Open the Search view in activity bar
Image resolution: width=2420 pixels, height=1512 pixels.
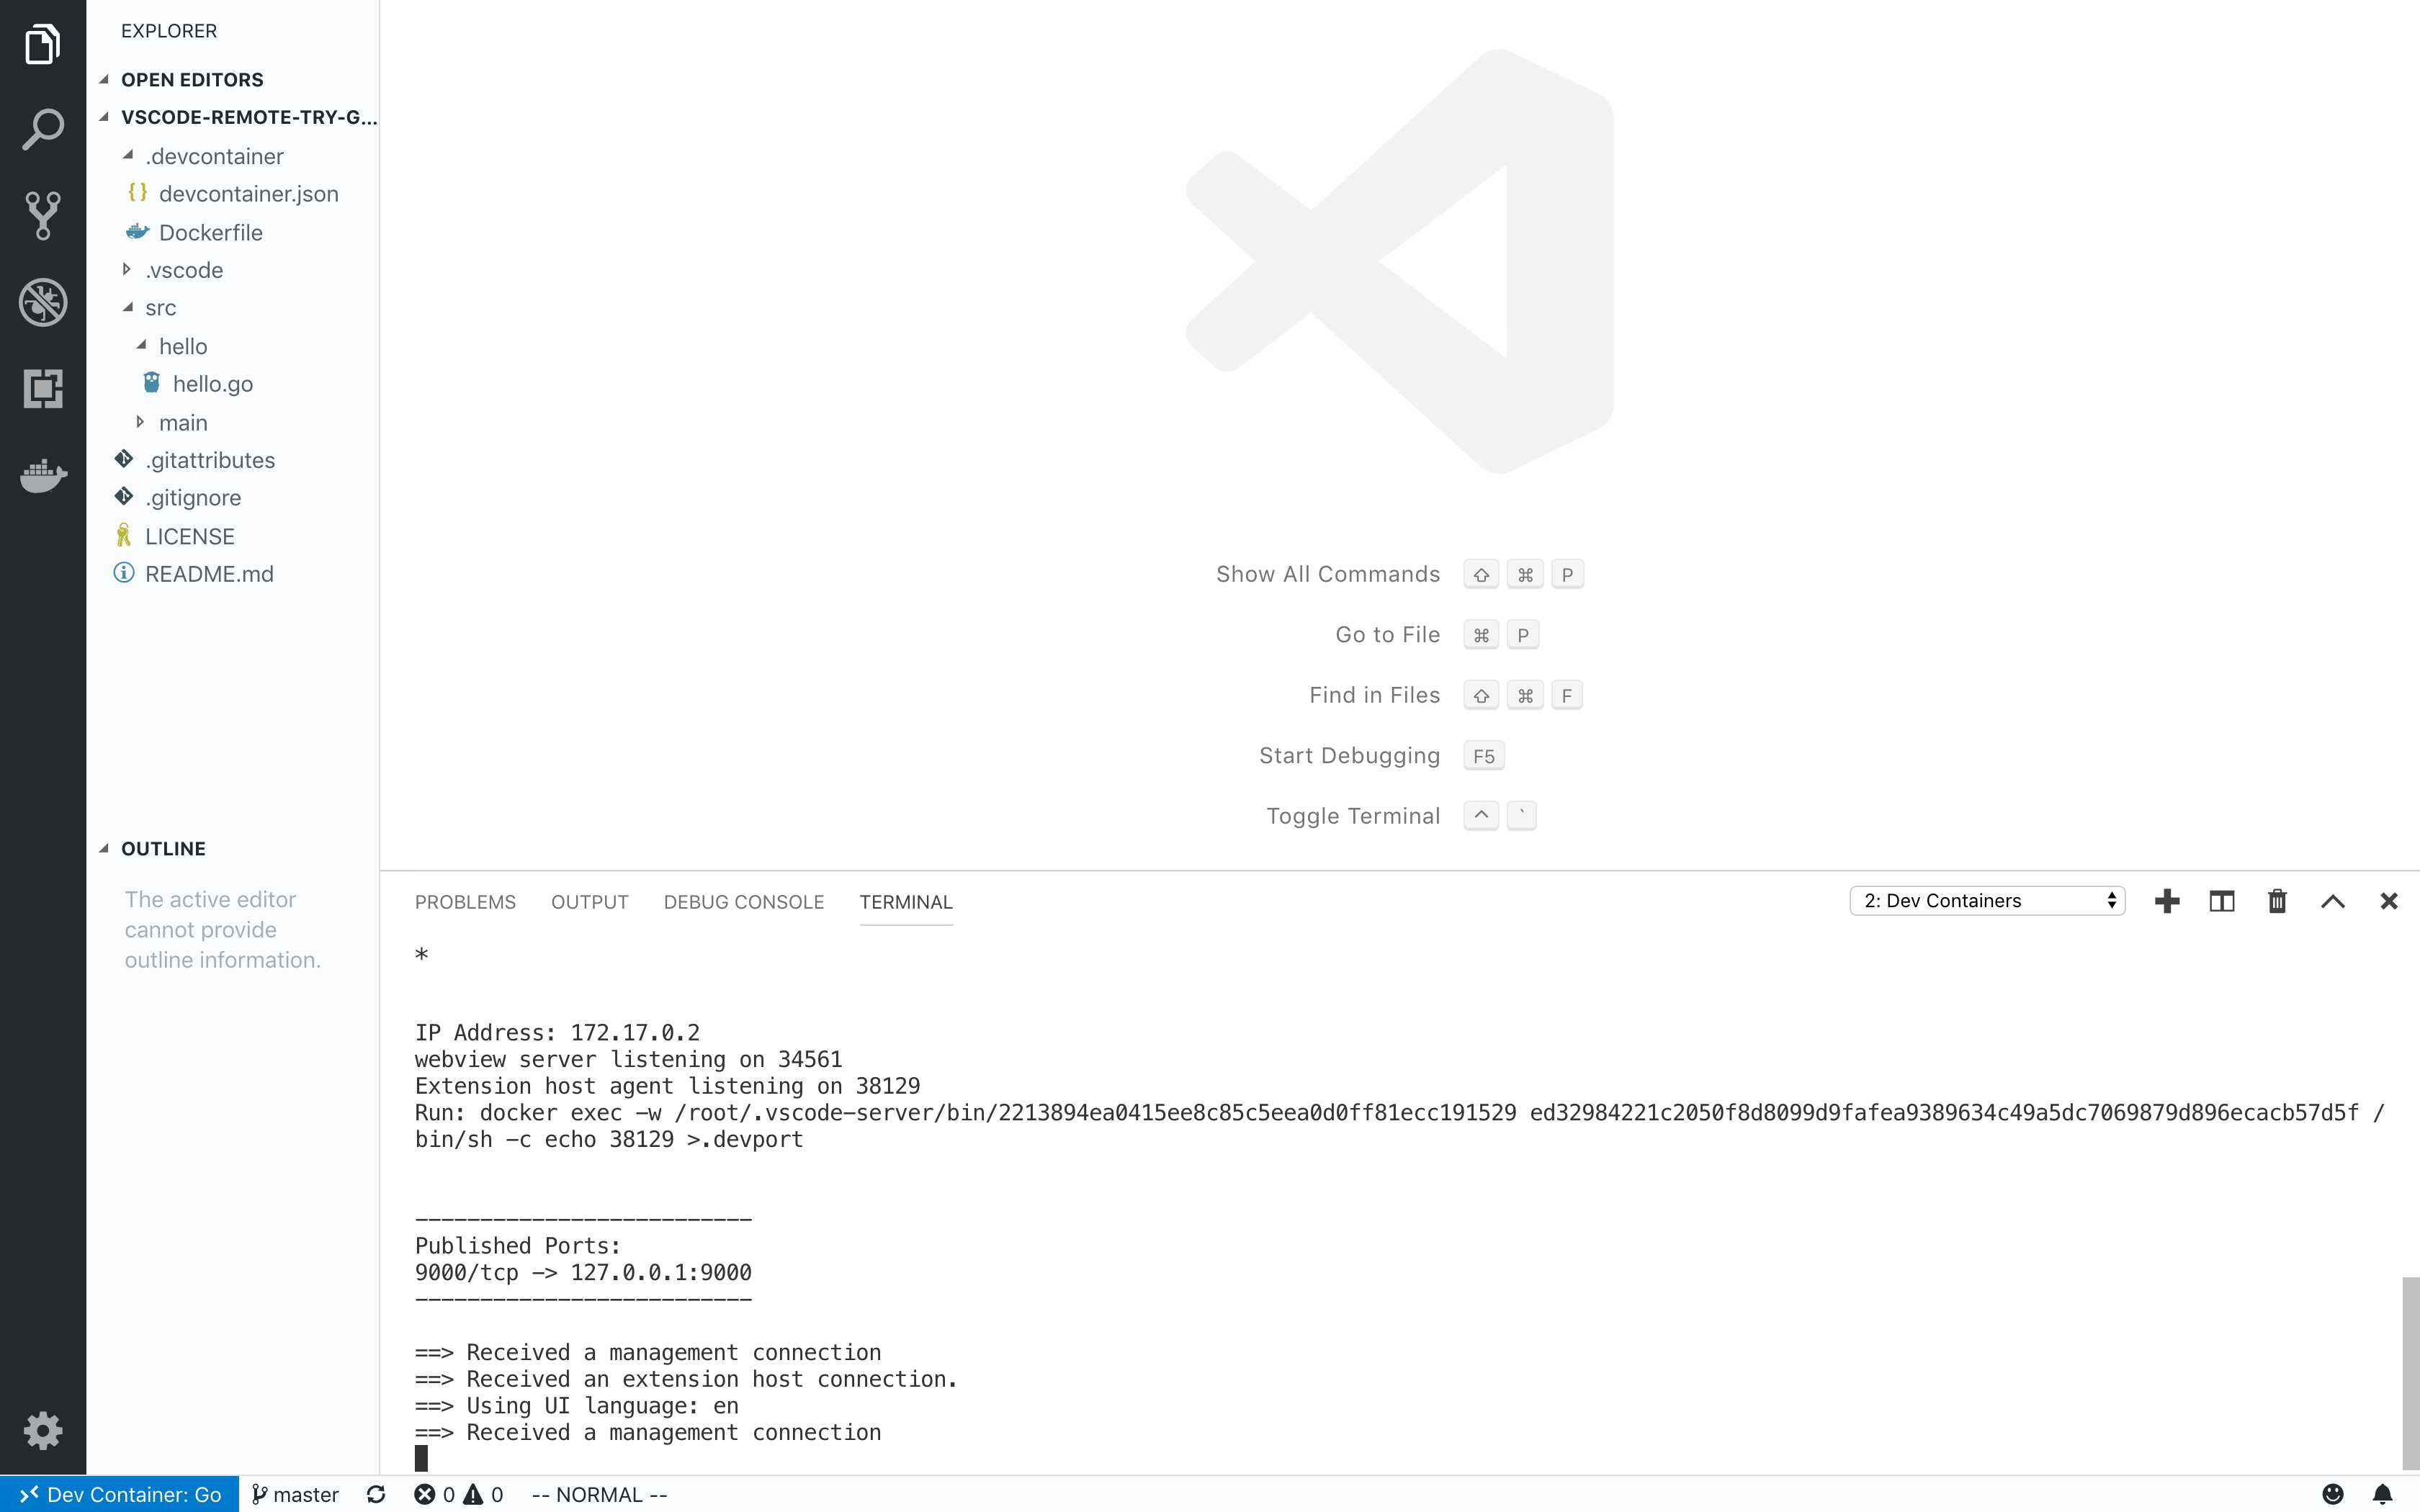click(42, 130)
